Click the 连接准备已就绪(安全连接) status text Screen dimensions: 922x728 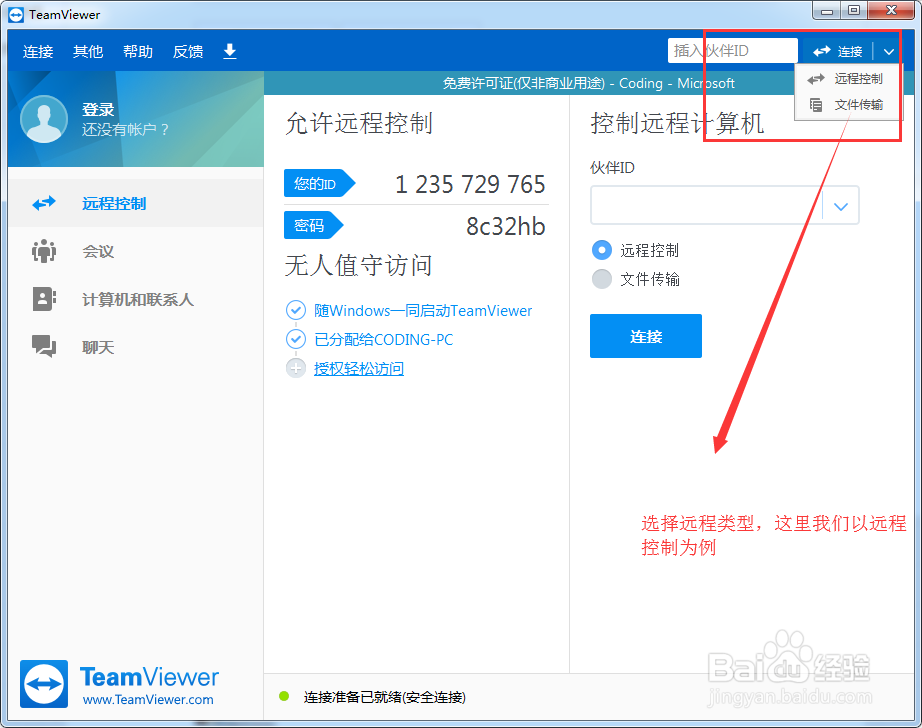point(385,697)
